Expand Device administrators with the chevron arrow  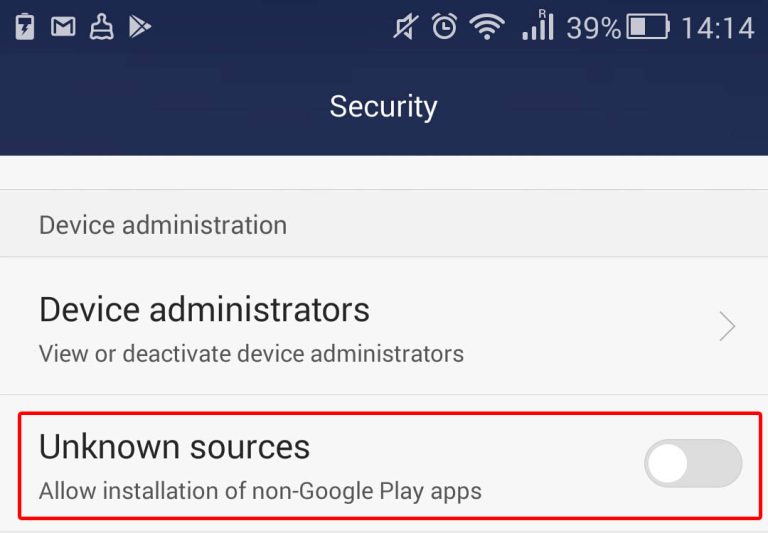coord(727,326)
